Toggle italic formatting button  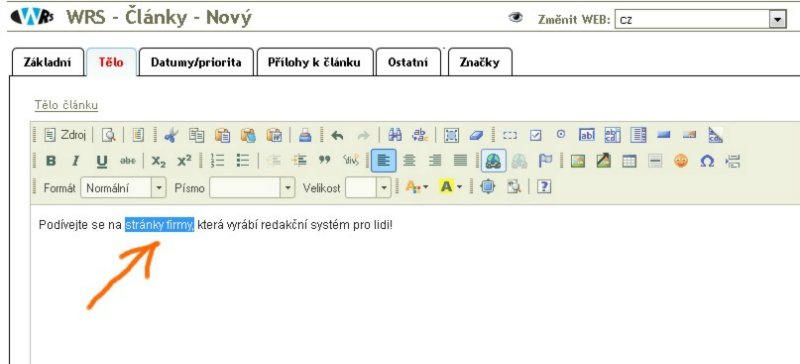[x=76, y=161]
